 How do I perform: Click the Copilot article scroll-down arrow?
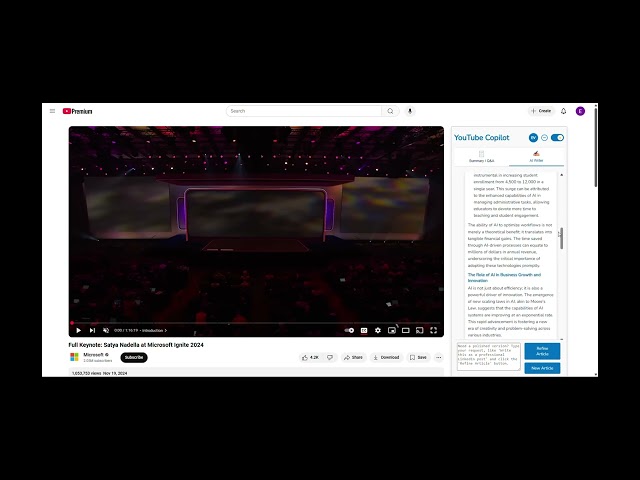pyautogui.click(x=562, y=339)
